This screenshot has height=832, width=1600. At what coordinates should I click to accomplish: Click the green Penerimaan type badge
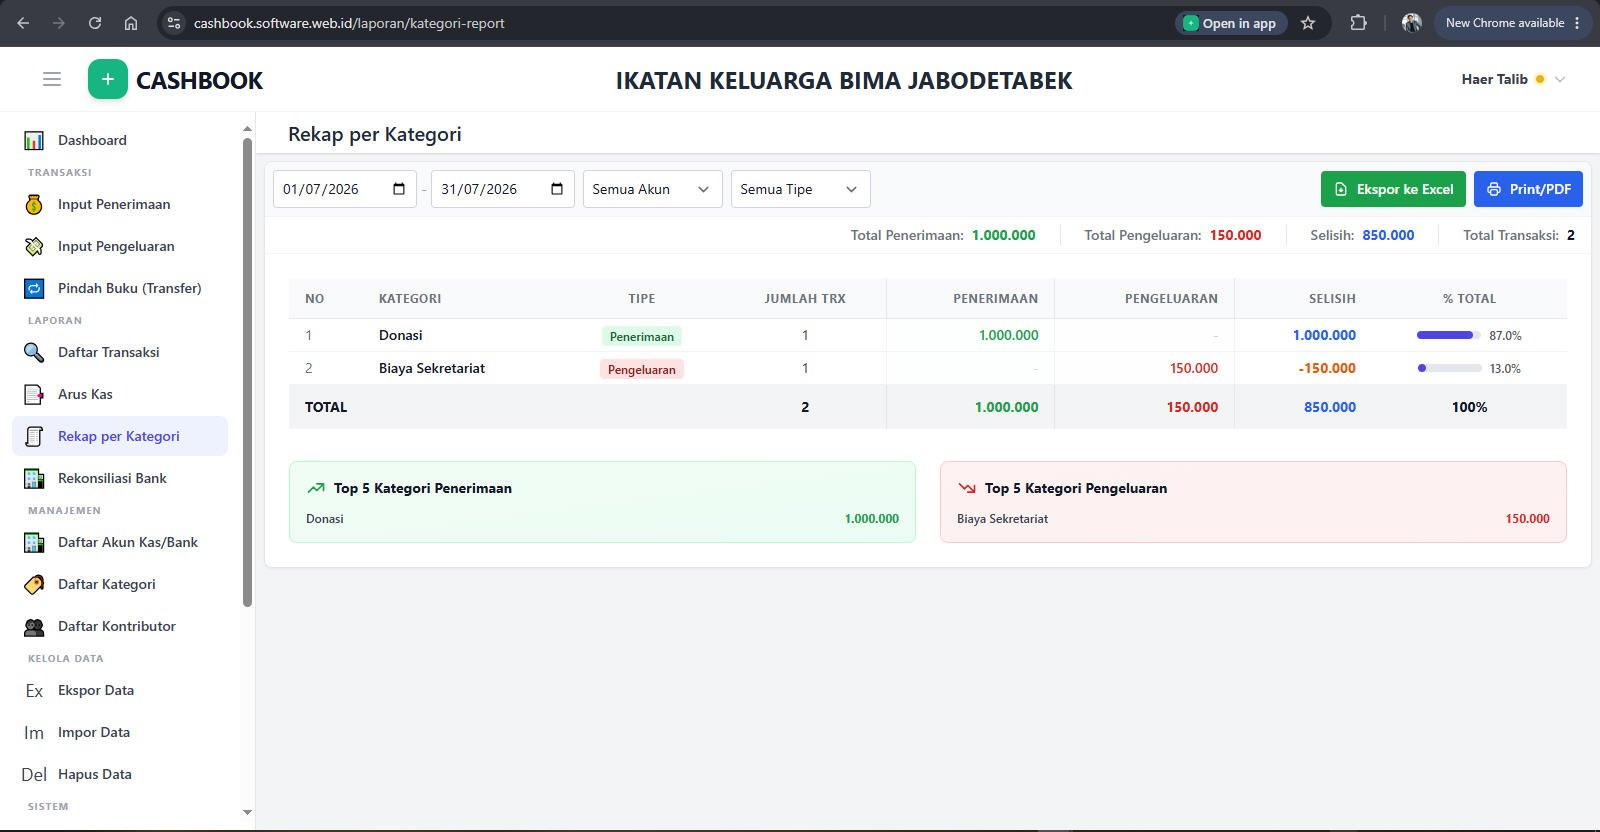(x=642, y=337)
